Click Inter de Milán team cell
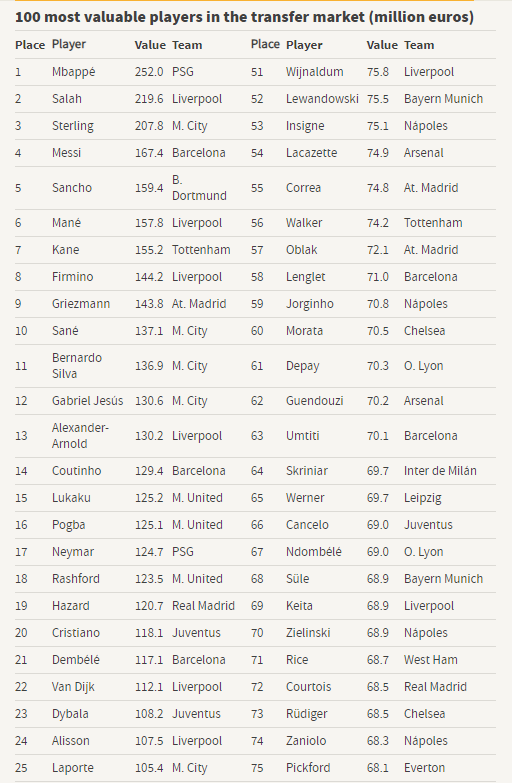This screenshot has width=515, height=783. pyautogui.click(x=440, y=471)
